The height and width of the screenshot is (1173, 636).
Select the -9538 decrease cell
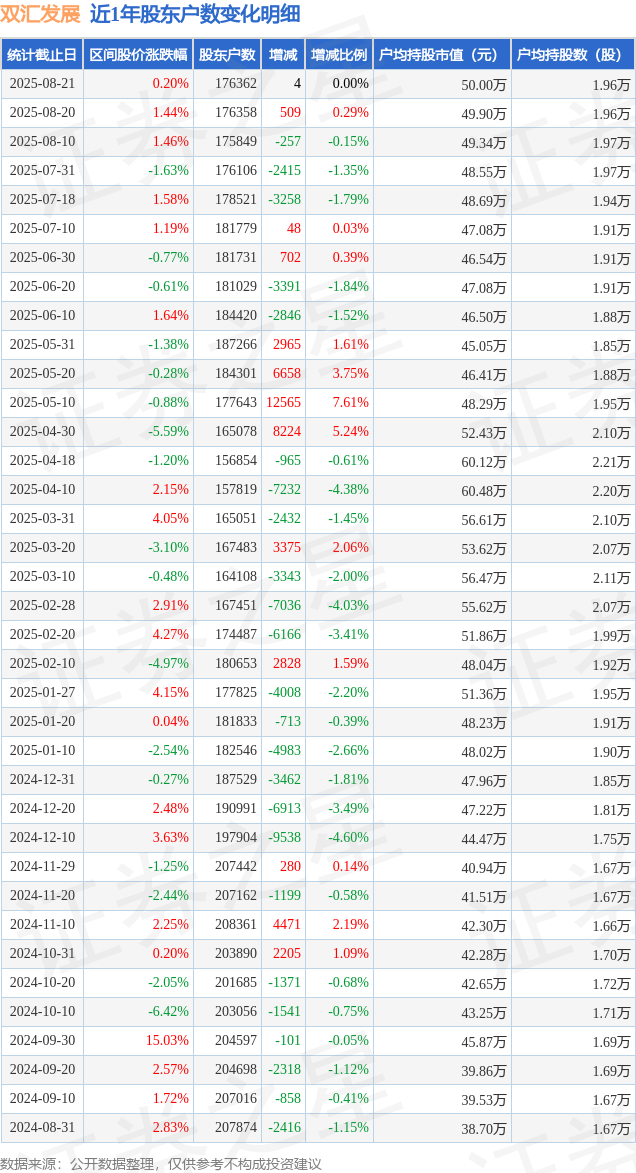click(x=284, y=838)
